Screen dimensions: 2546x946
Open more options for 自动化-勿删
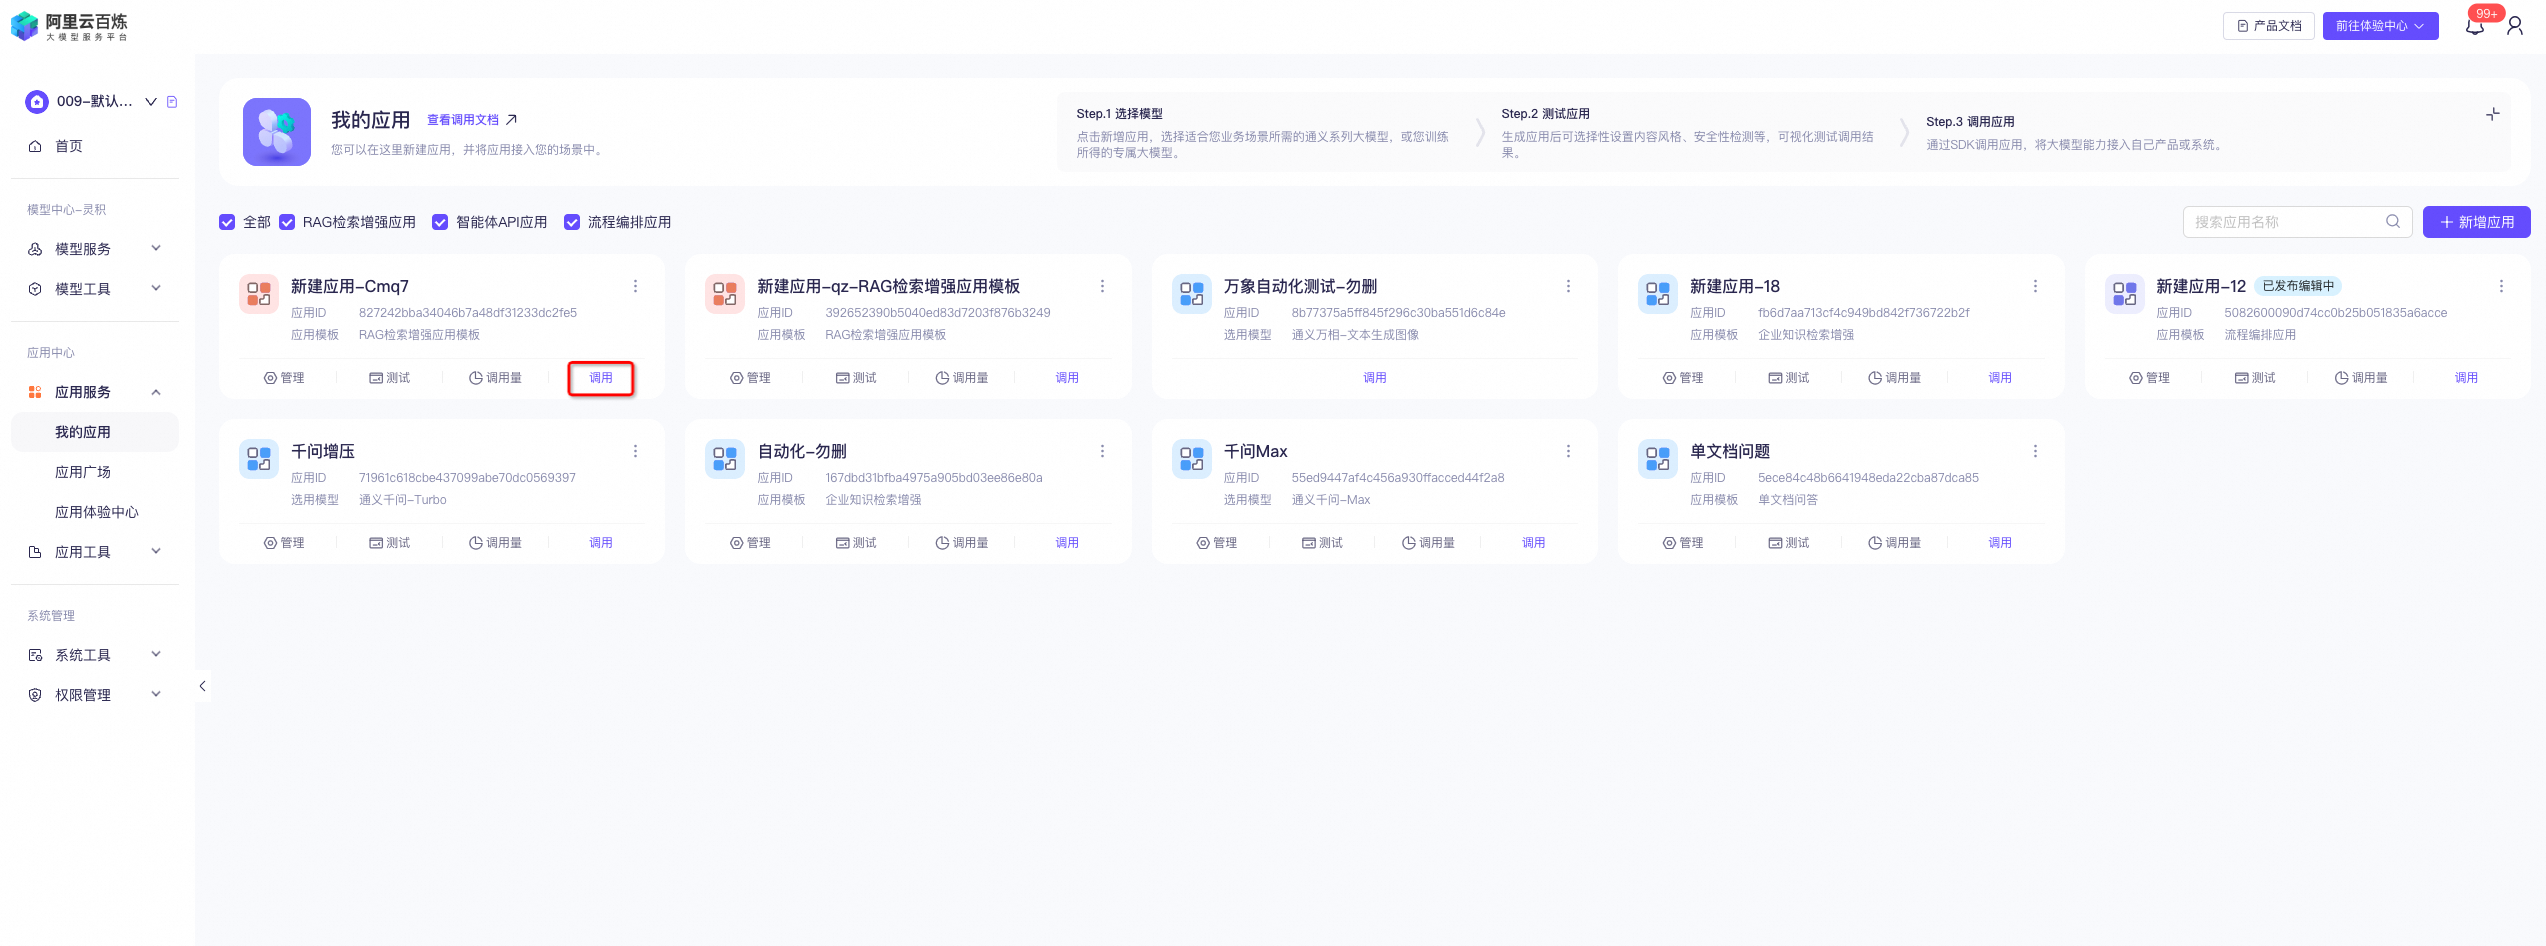pyautogui.click(x=1102, y=451)
